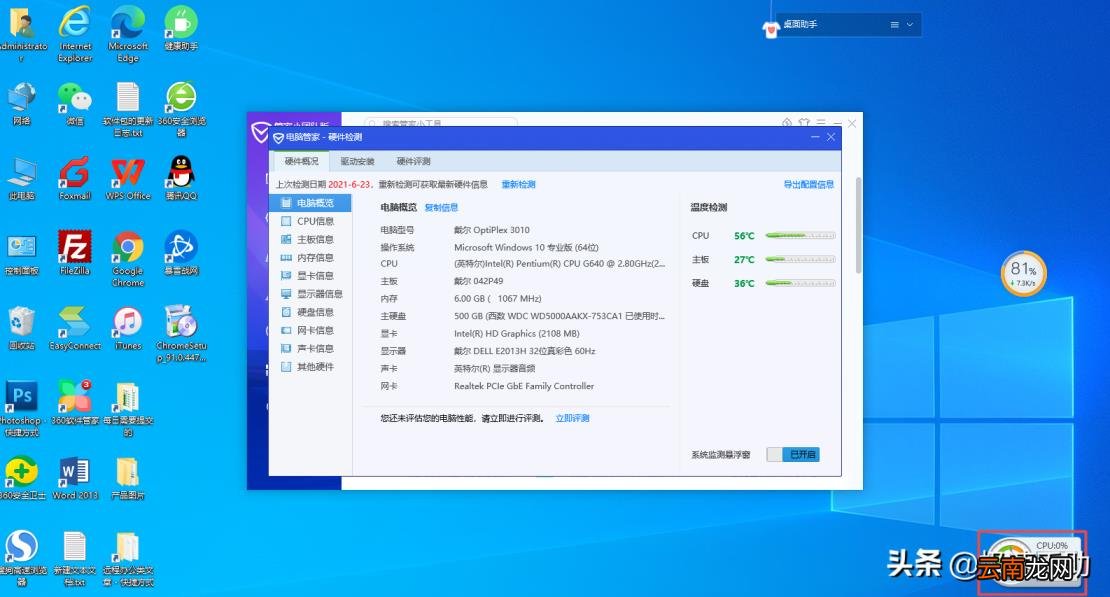1110x597 pixels.
Task: Select the 产品图片 folder icon
Action: [x=128, y=478]
